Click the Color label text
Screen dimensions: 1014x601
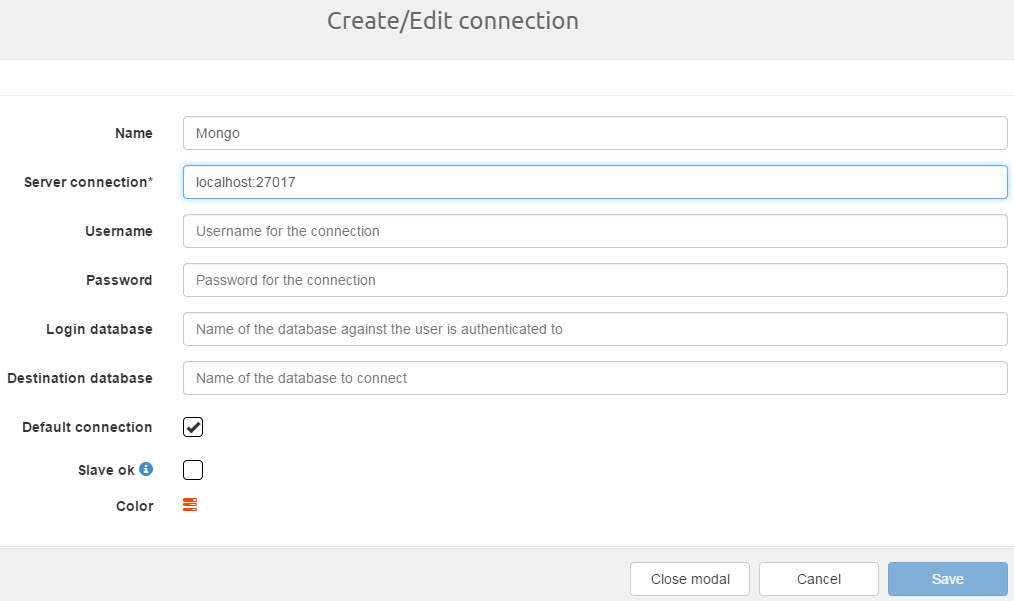[x=134, y=506]
